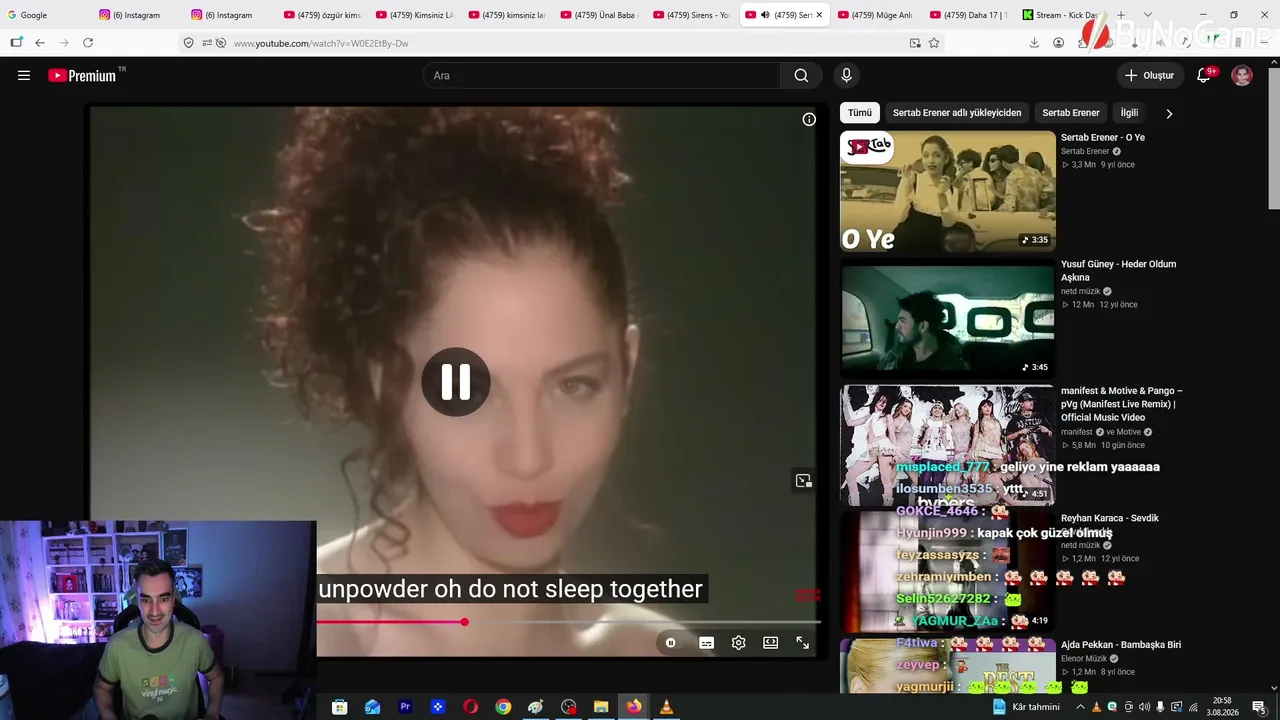Bookmark this page with the star icon
The width and height of the screenshot is (1280, 720).
point(934,43)
